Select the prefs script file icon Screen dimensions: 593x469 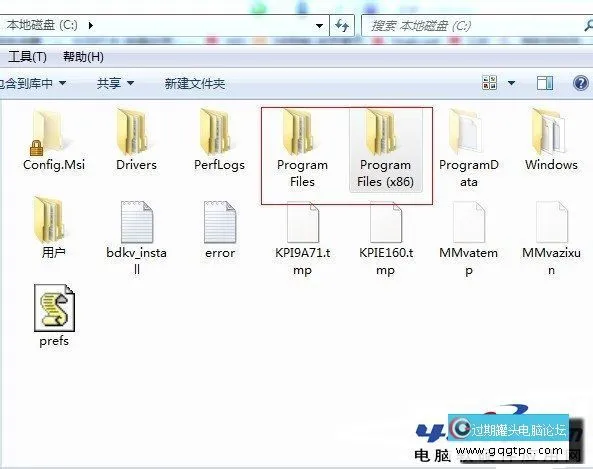pos(54,308)
